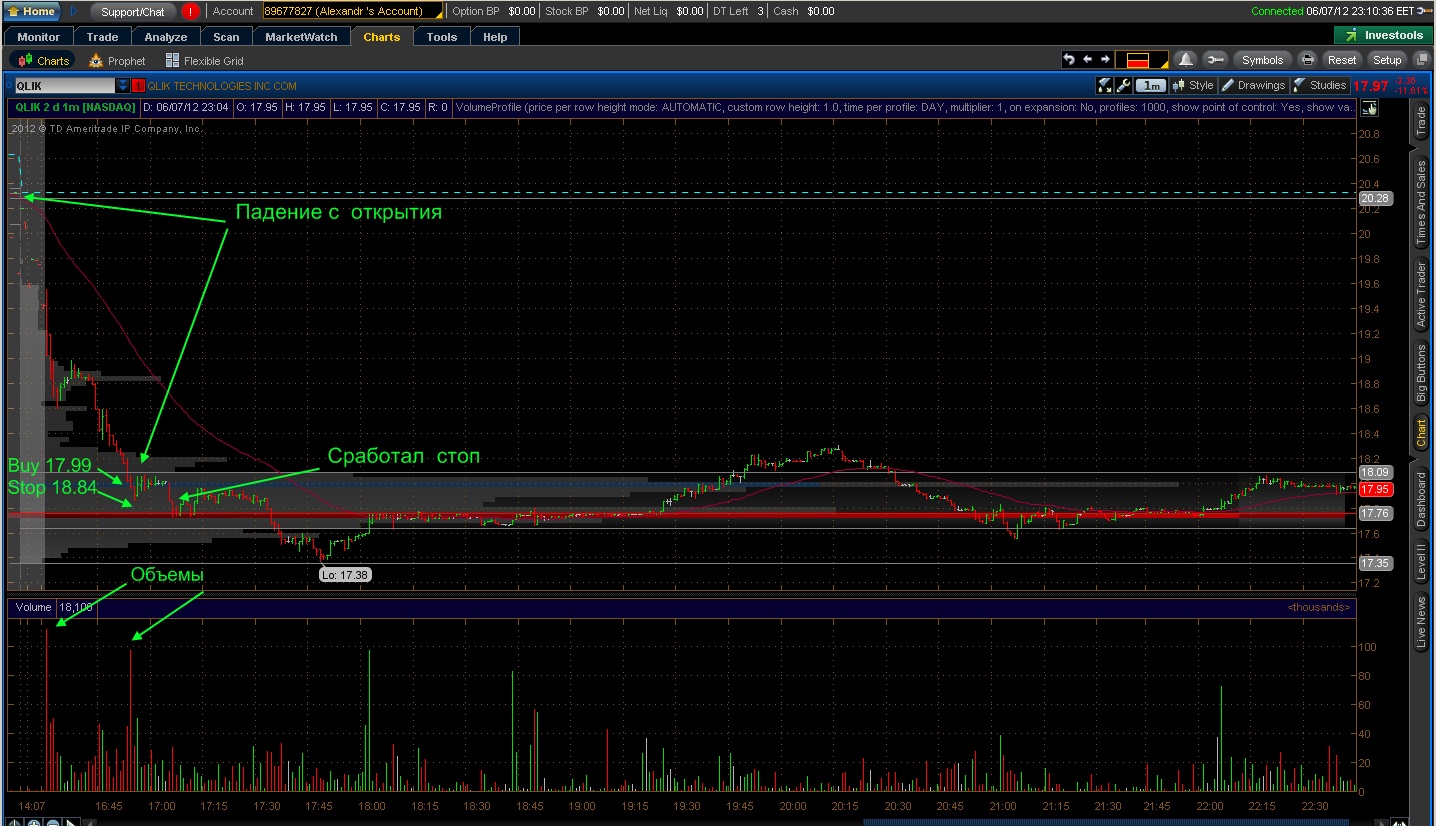Click the VolumeProfile study description text

coord(905,107)
